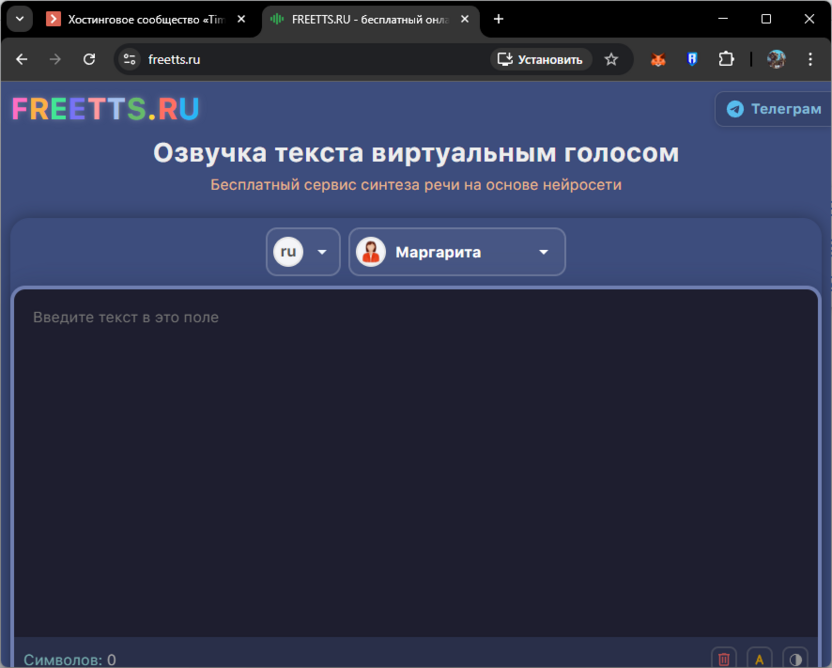Clear the text using the trash icon
Screen dimensions: 832x668
[724, 659]
